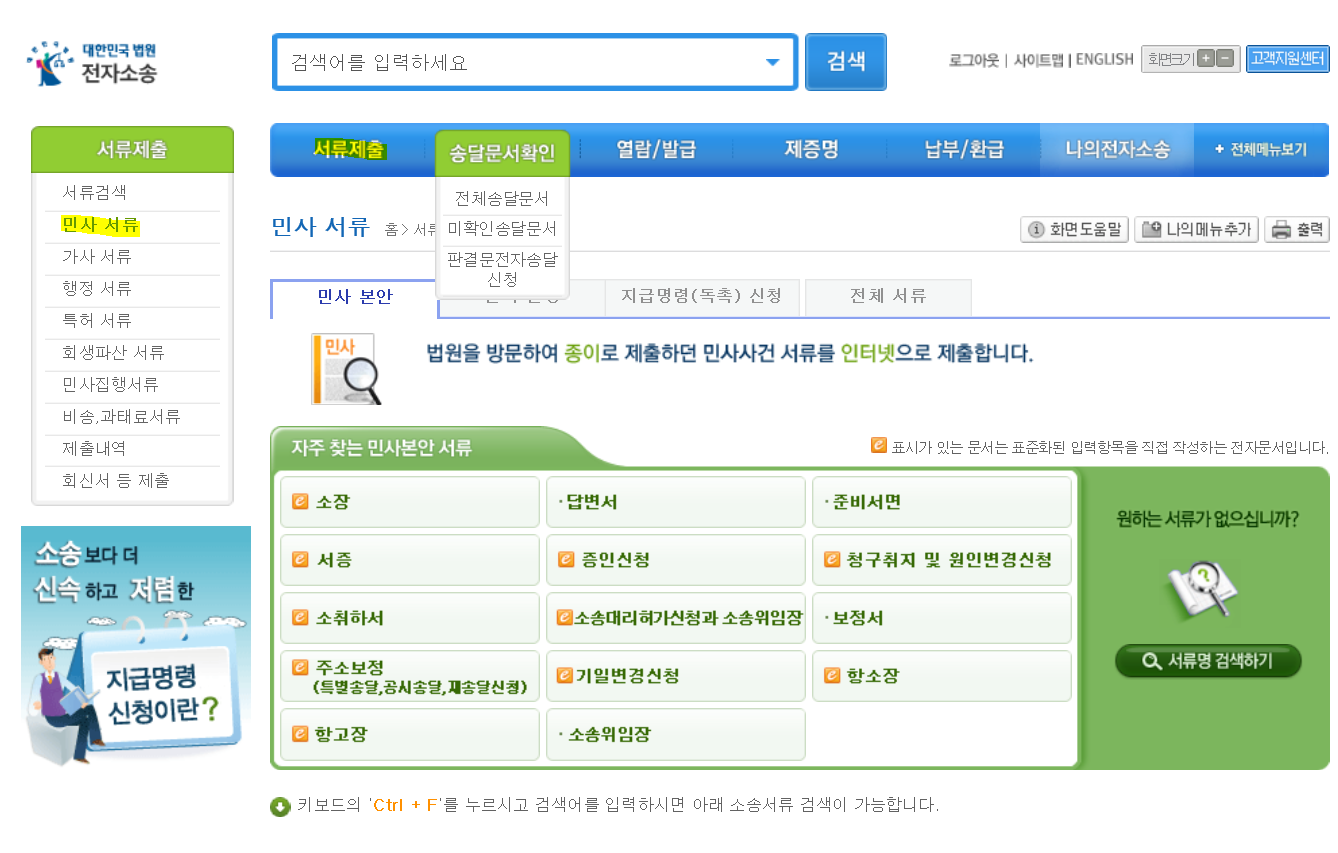Open the 나의전자소송 top menu

pos(1117,150)
